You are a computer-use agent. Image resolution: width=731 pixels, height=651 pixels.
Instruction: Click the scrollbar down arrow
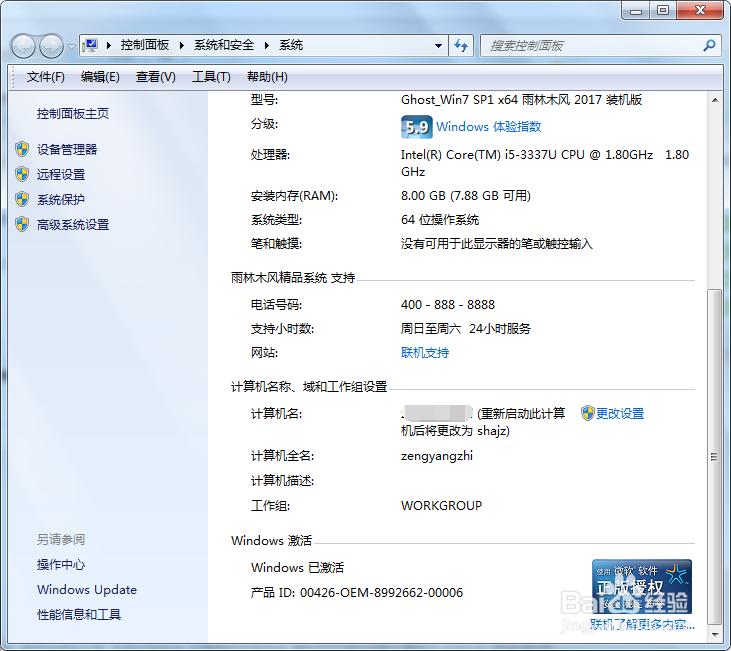tap(715, 635)
